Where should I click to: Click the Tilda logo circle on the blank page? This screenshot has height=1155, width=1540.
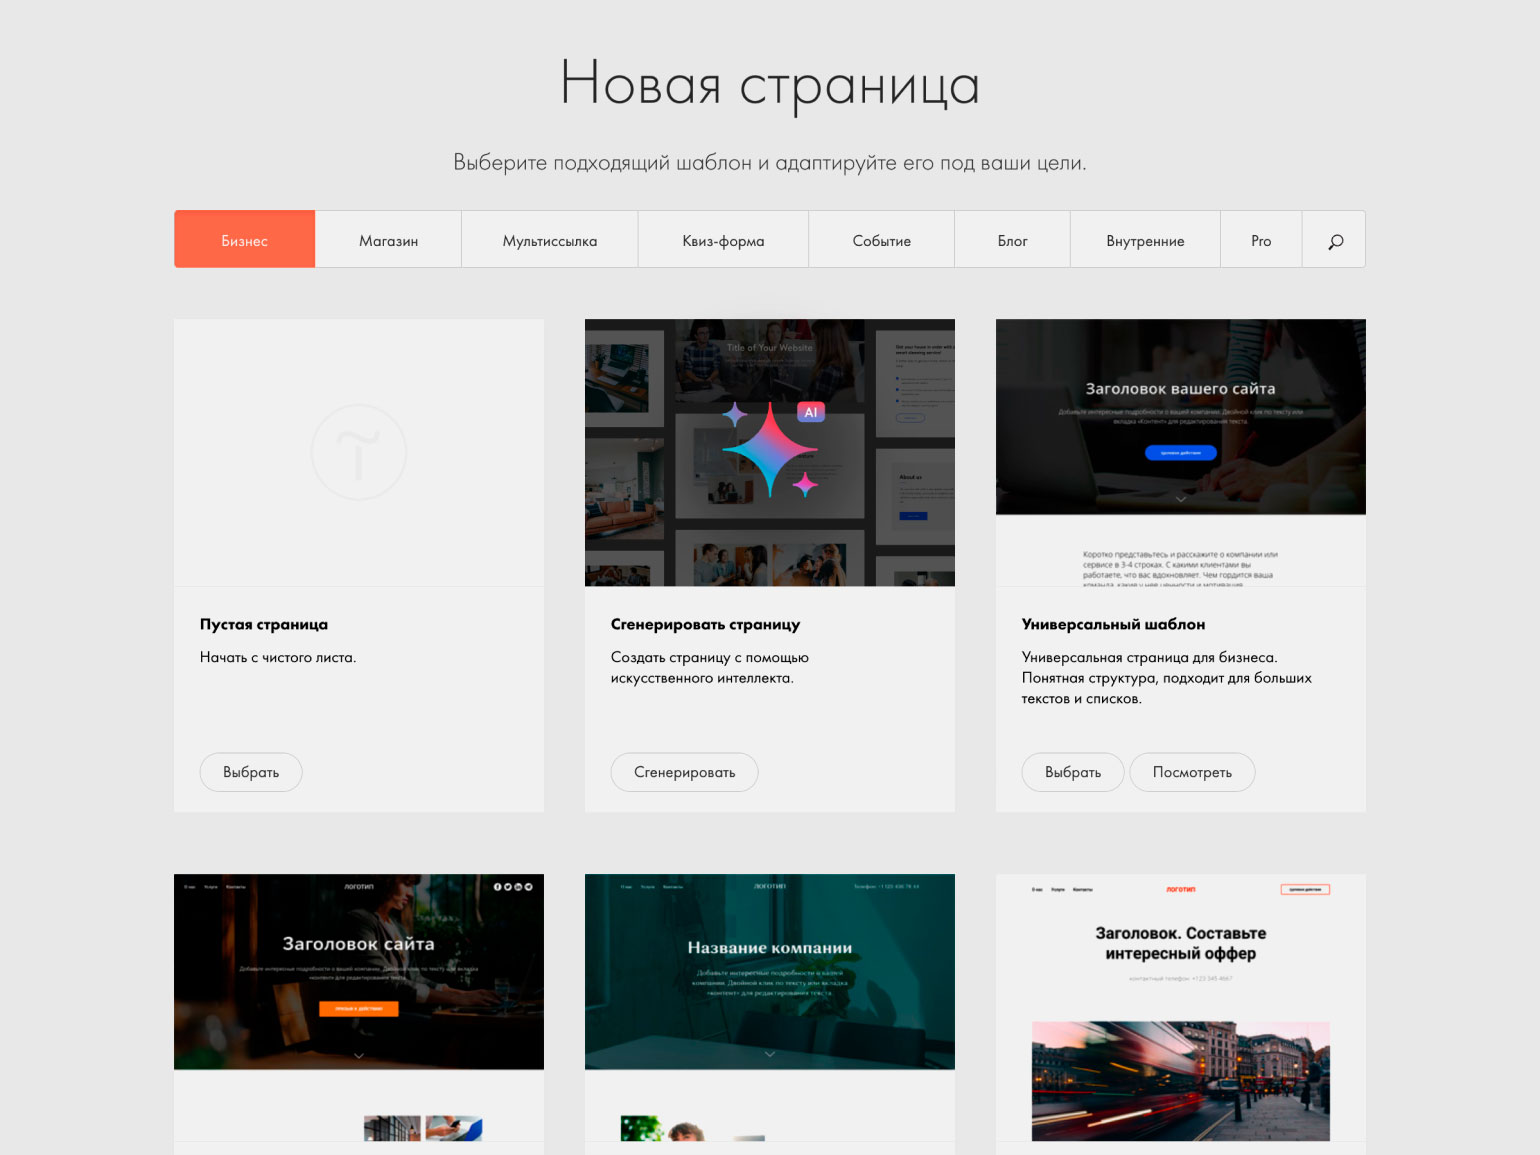point(358,453)
